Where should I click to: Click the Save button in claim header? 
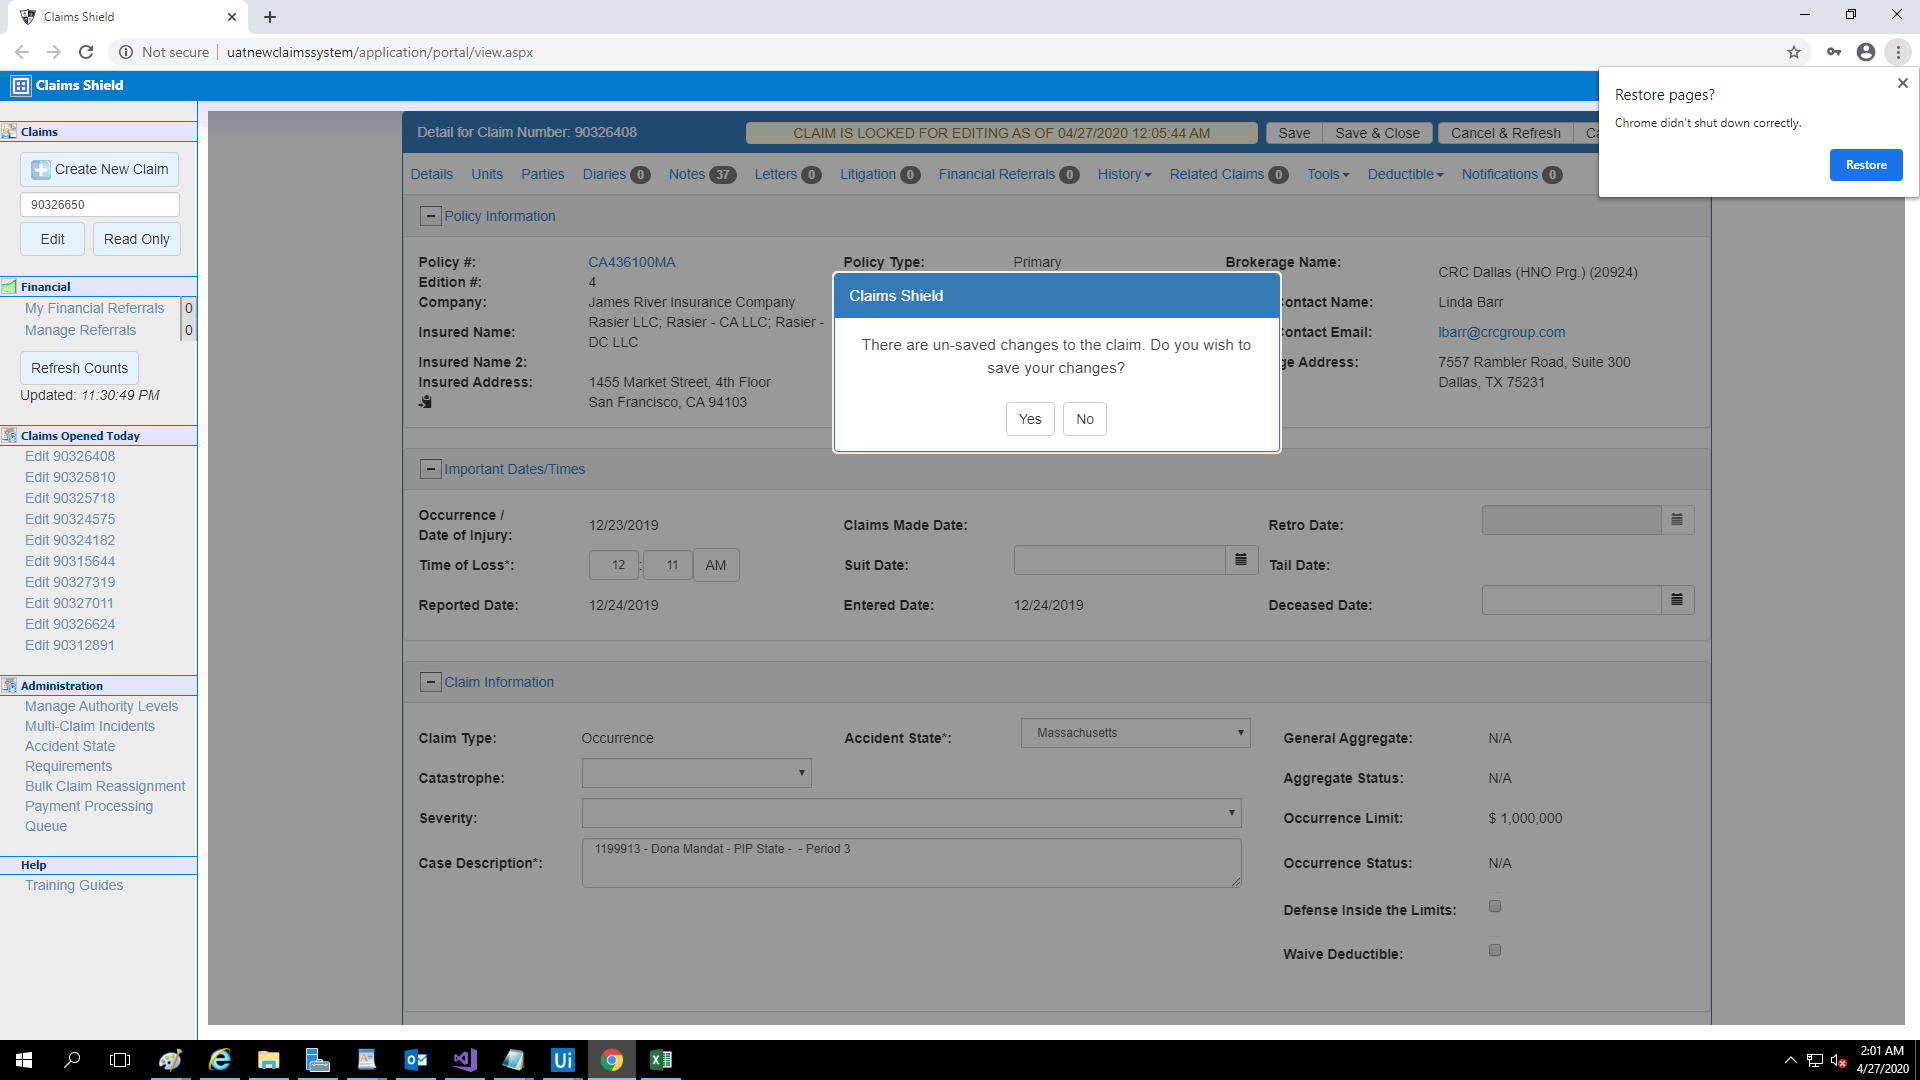[x=1294, y=133]
